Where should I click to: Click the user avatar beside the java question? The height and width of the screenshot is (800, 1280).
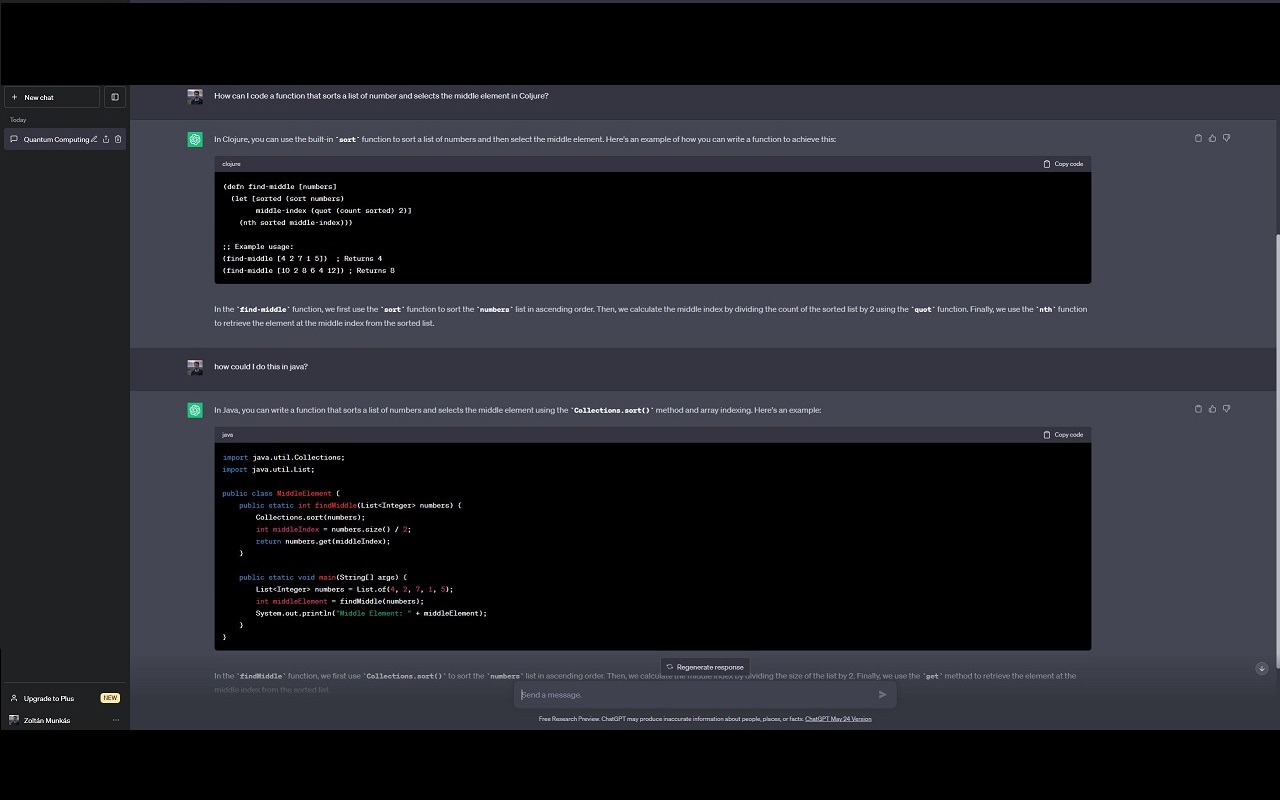[195, 367]
